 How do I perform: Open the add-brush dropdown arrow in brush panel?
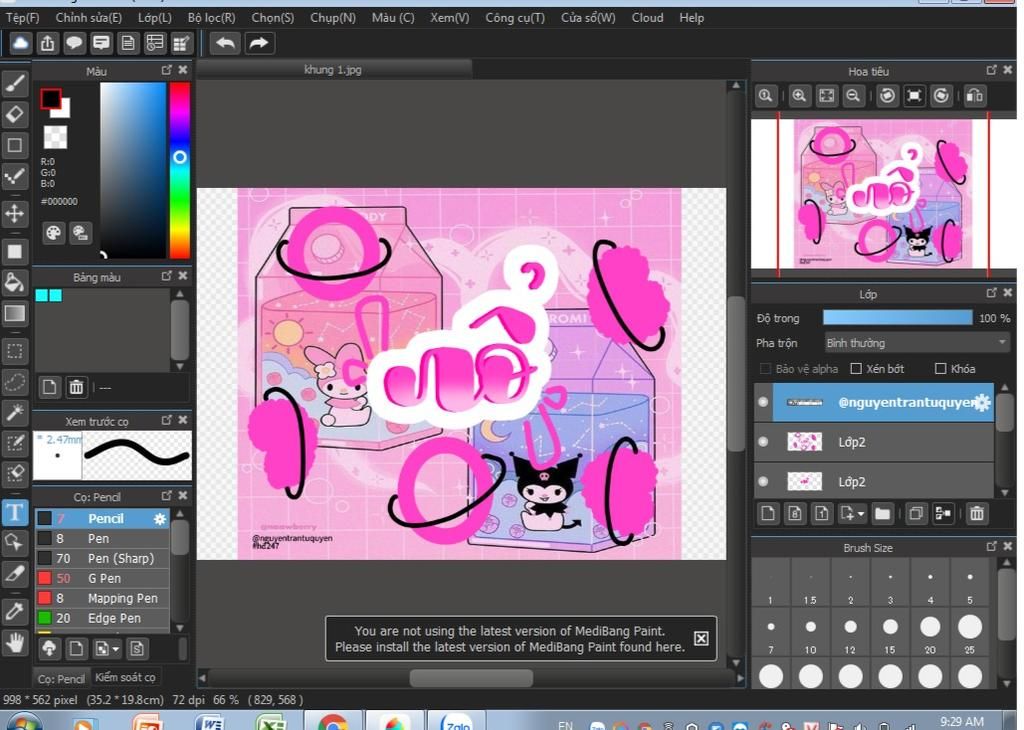coord(116,649)
